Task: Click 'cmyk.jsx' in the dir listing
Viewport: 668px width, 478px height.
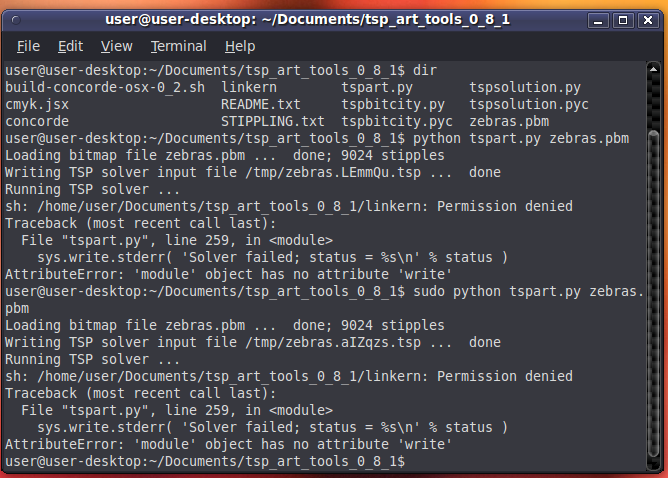Action: [x=37, y=104]
